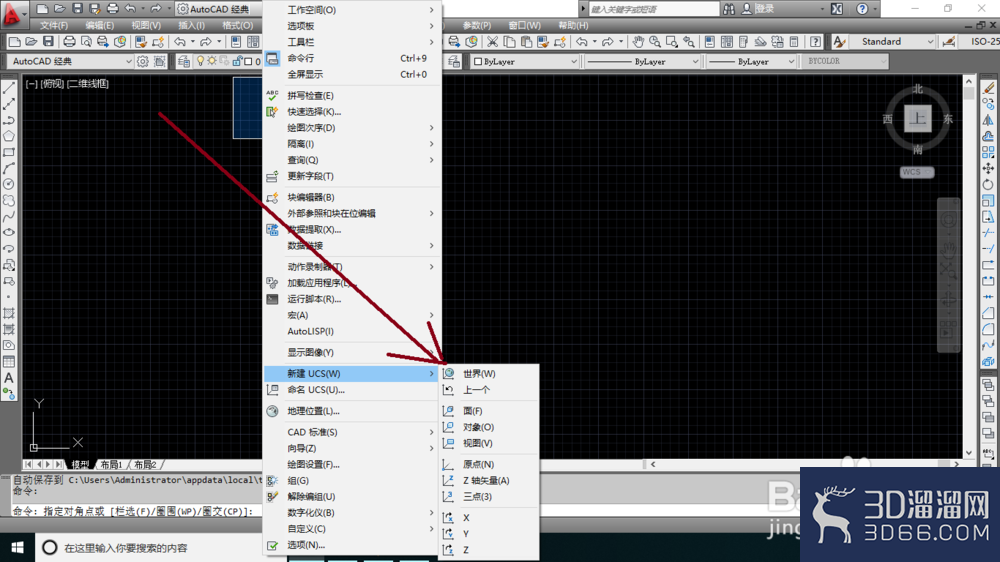Click the Circle tool icon
Viewport: 1000px width, 562px height.
9,184
